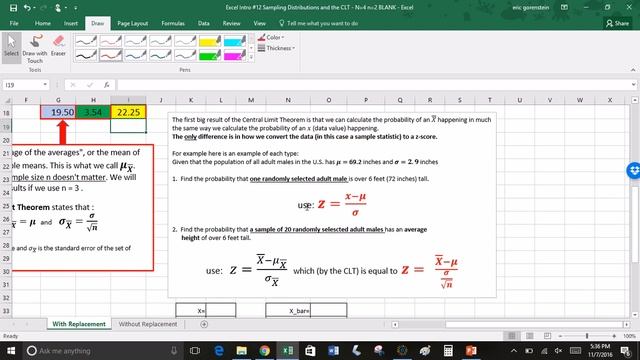Collapse the ribbon with the chevron
Viewport: 640px width, 360px height.
(633, 70)
